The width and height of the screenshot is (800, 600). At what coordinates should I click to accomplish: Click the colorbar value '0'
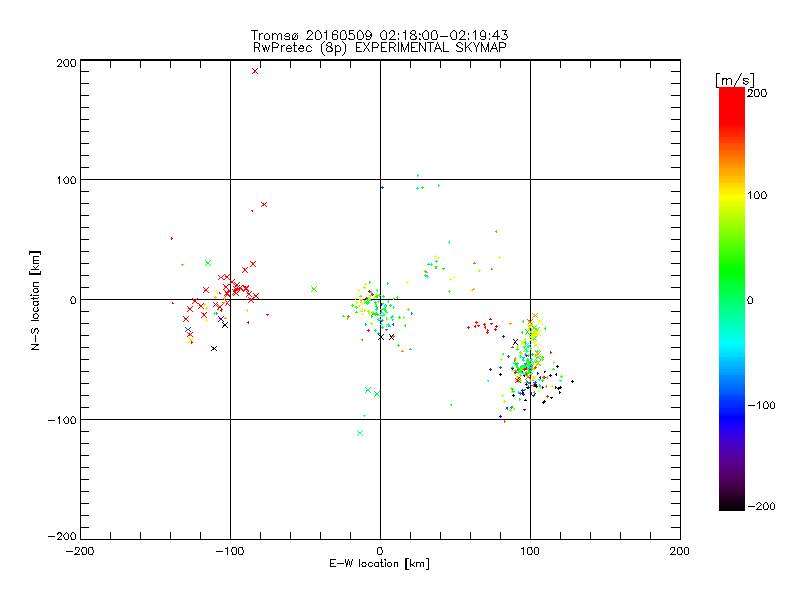pos(750,300)
